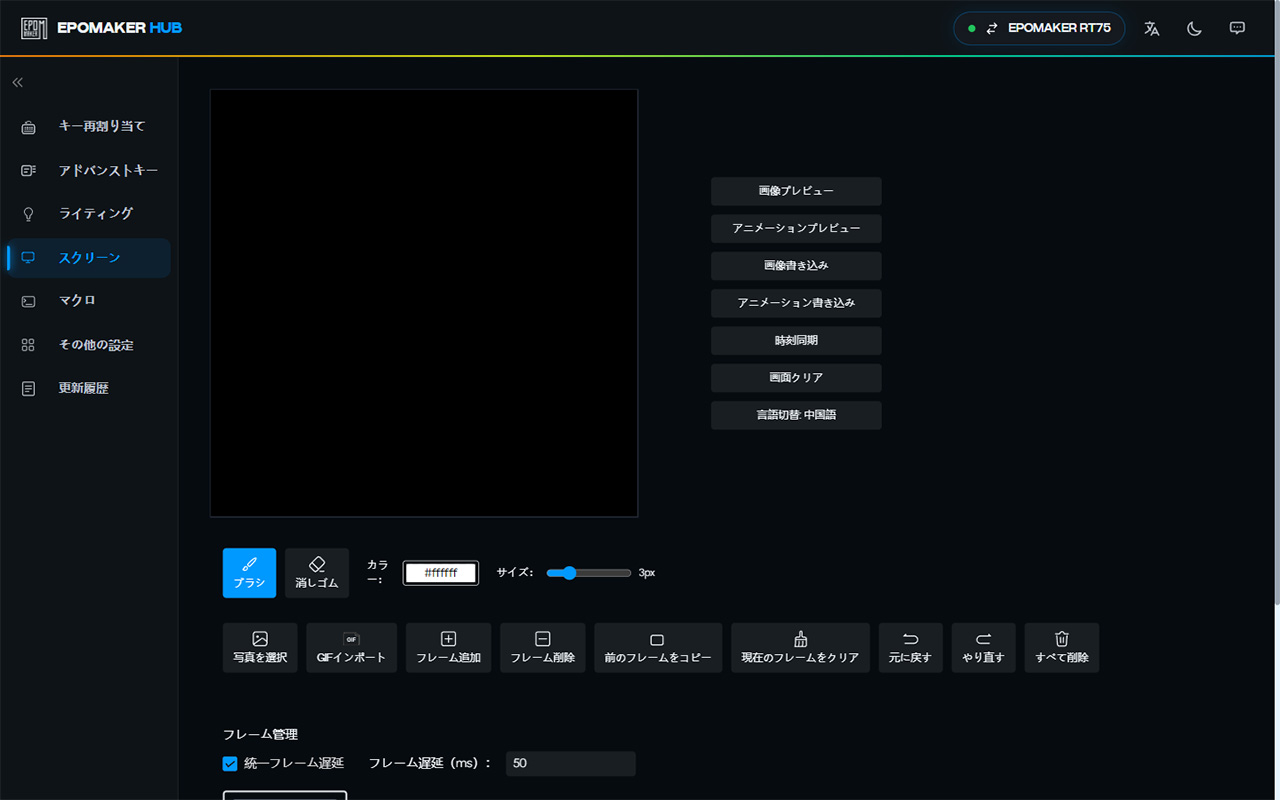The image size is (1280, 800).
Task: Add a frame with フレーム追加
Action: 448,648
